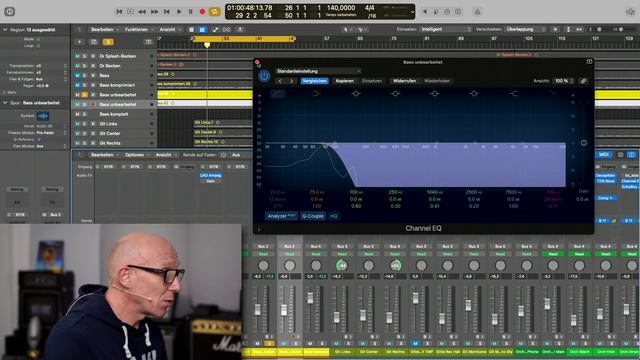Open the Funktionen menu in tracks area
The image size is (640, 360).
tap(138, 29)
